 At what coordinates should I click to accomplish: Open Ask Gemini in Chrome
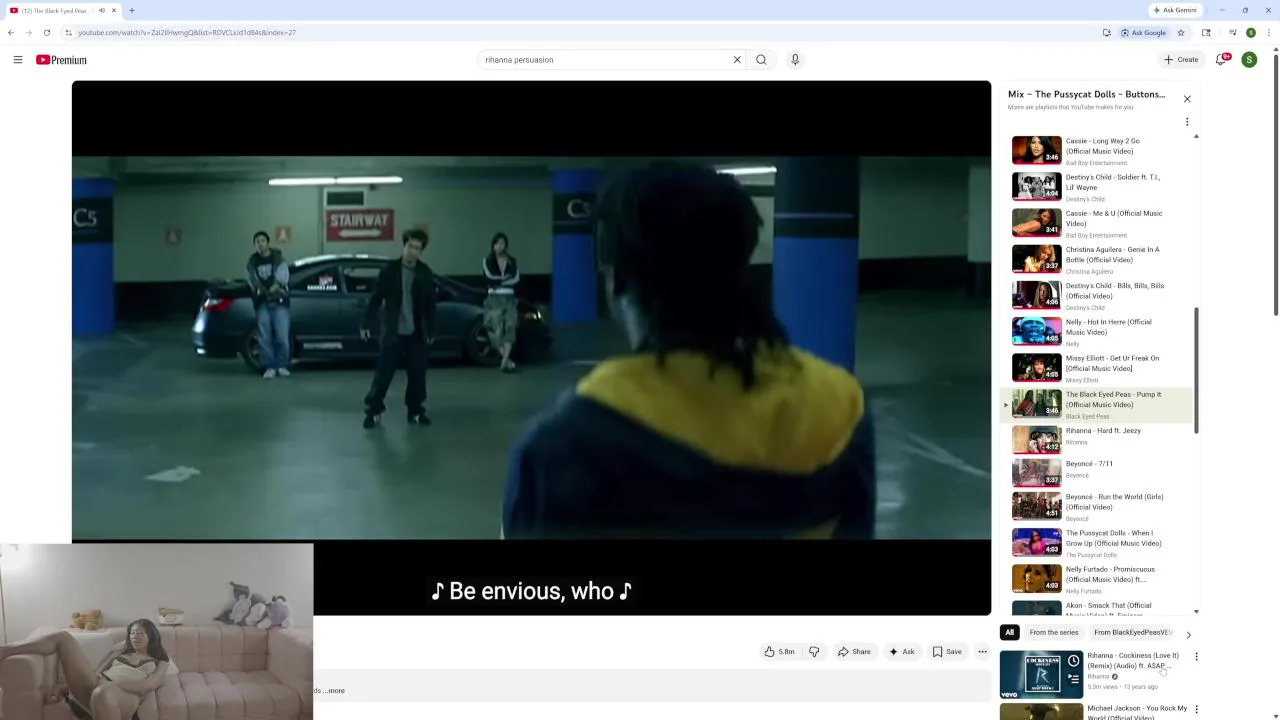(1175, 10)
